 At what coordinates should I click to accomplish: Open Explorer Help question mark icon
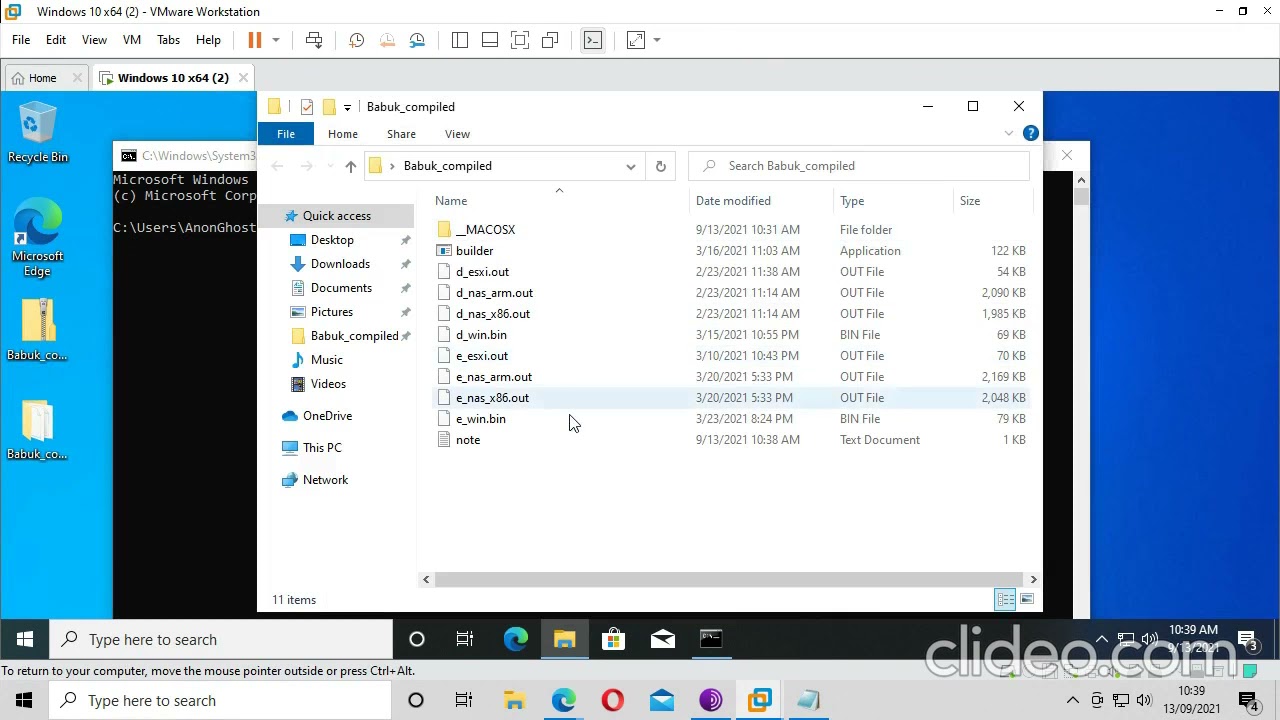coord(1031,133)
